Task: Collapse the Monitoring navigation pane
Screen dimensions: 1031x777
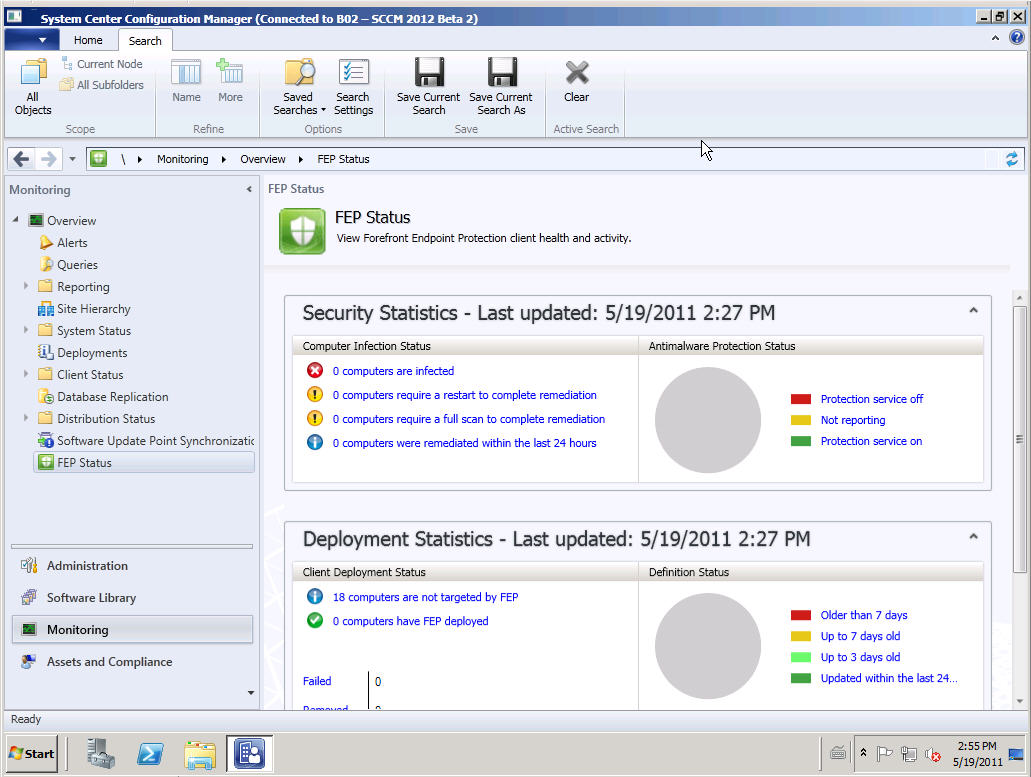Action: click(249, 189)
